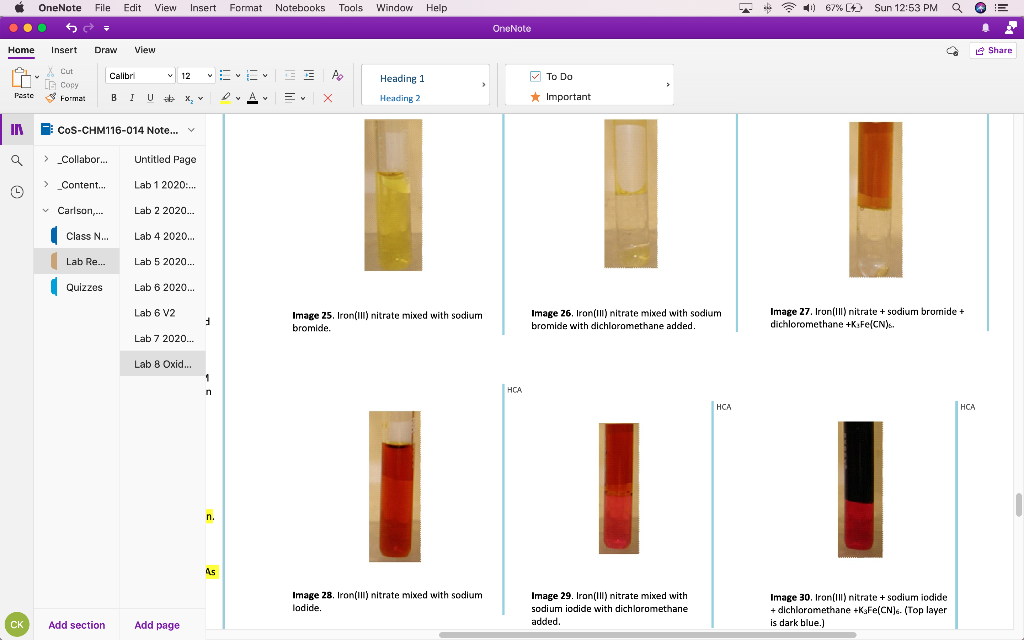Viewport: 1024px width, 640px height.
Task: Apply the font color
Action: 253,98
